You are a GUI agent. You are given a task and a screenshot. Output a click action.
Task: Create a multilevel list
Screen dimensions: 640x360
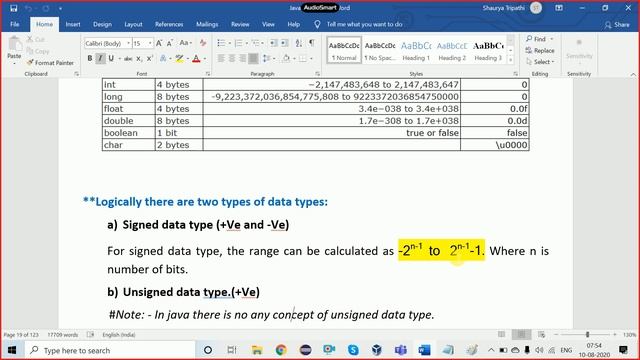click(x=256, y=43)
